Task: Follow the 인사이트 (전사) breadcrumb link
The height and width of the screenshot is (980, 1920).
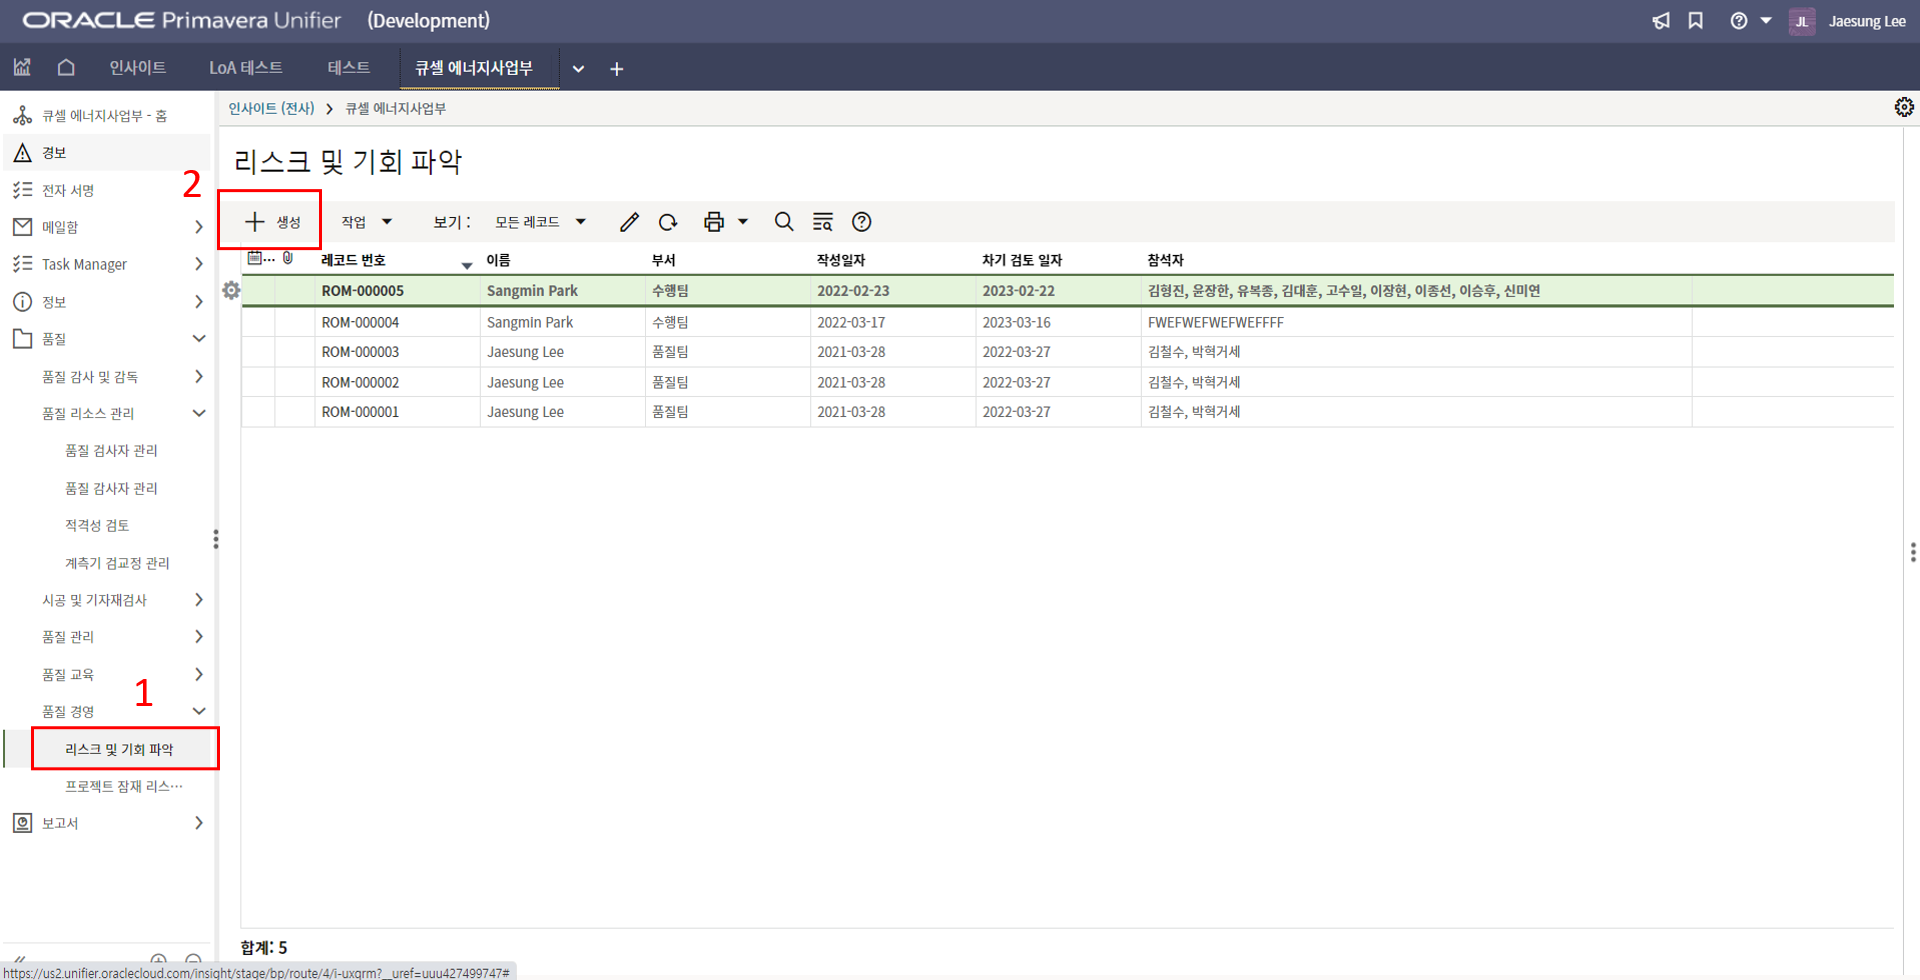Action: pyautogui.click(x=271, y=108)
